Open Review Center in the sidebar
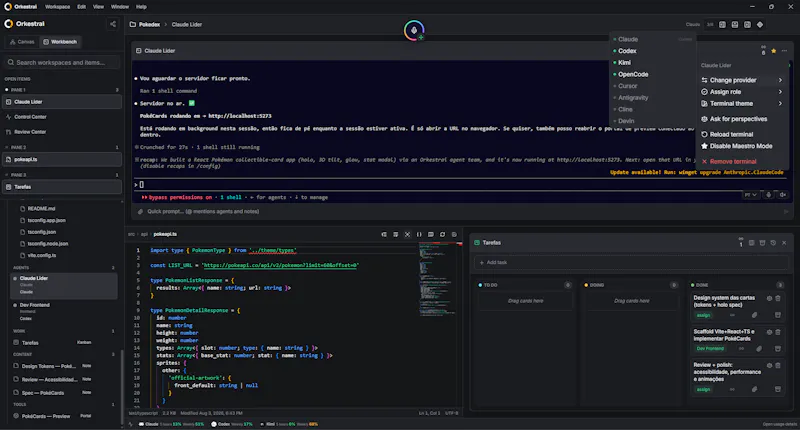Viewport: 800px width, 430px height. pos(62,132)
